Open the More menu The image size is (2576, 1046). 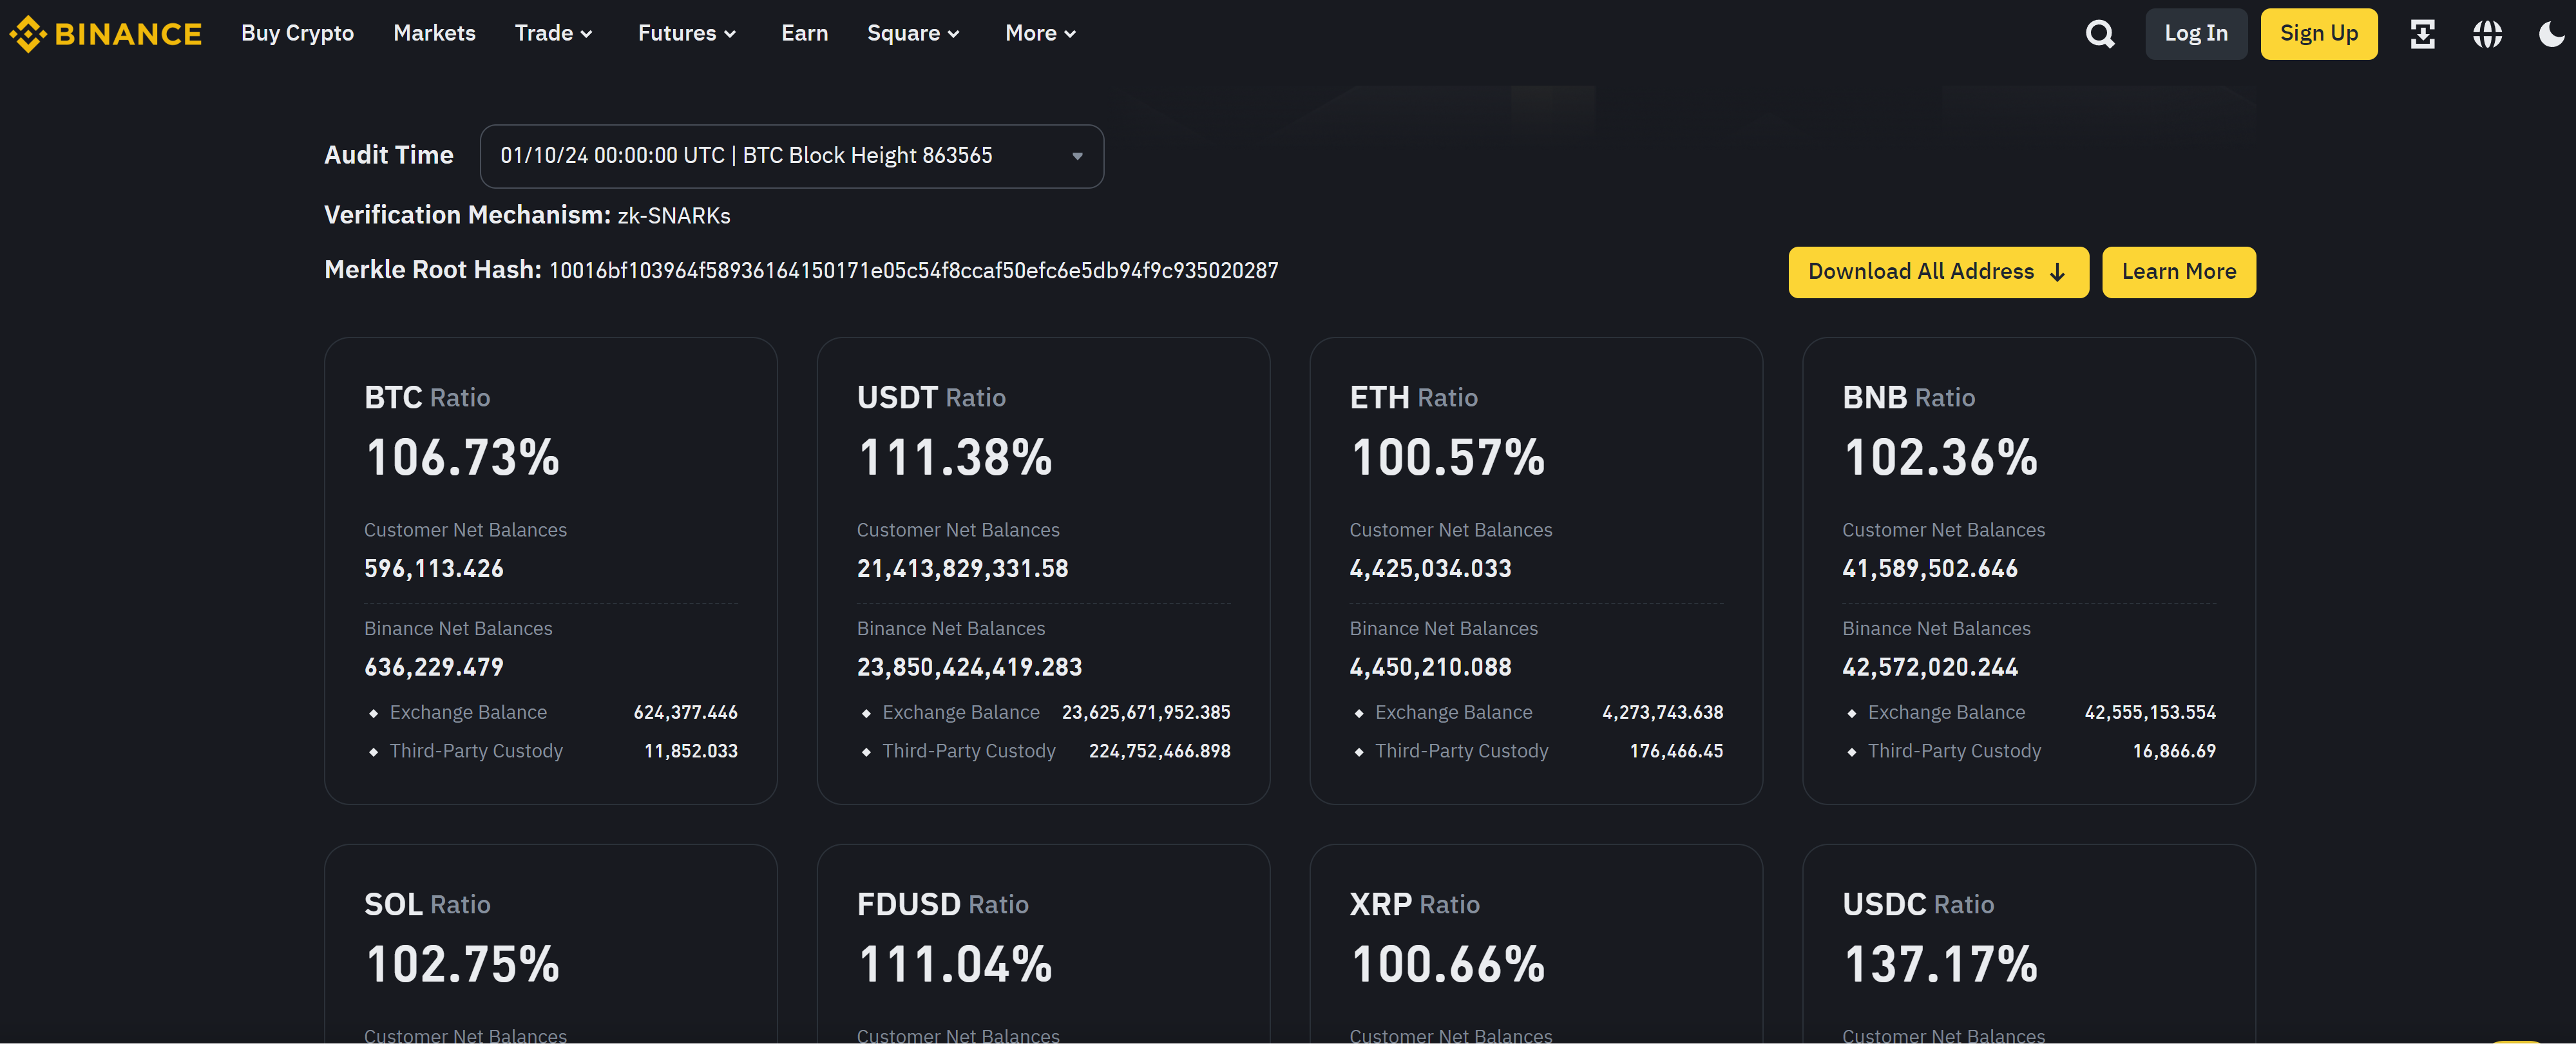pyautogui.click(x=1039, y=33)
